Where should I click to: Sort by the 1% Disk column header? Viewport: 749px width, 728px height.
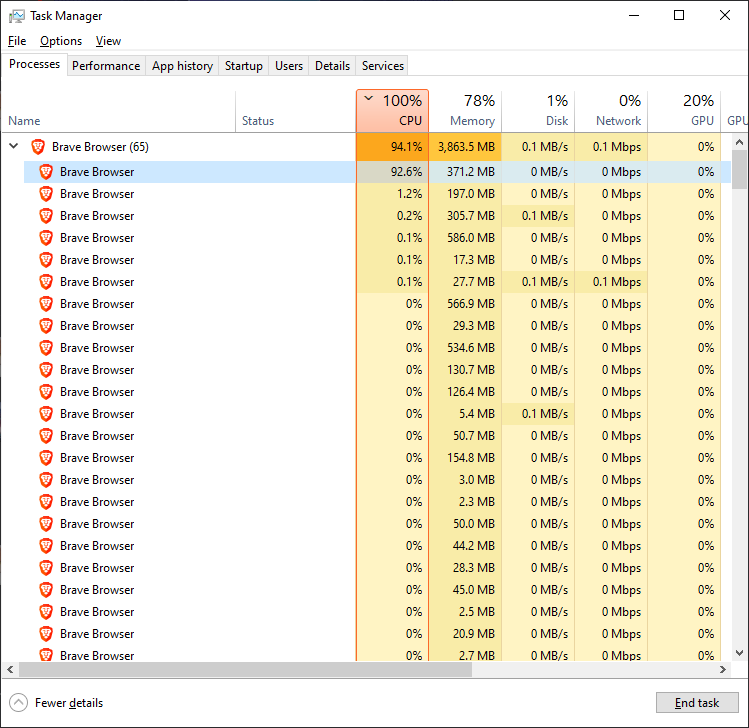[538, 111]
